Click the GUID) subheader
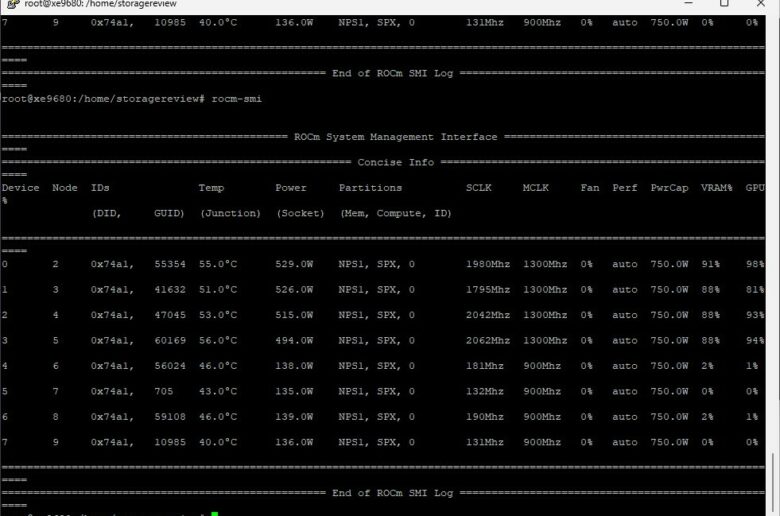The width and height of the screenshot is (780, 516). (169, 213)
